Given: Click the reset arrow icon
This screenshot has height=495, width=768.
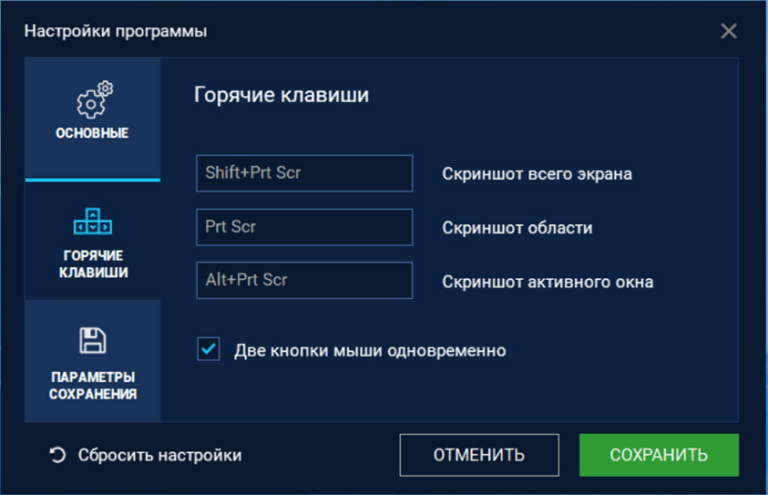Looking at the screenshot, I should tap(57, 455).
